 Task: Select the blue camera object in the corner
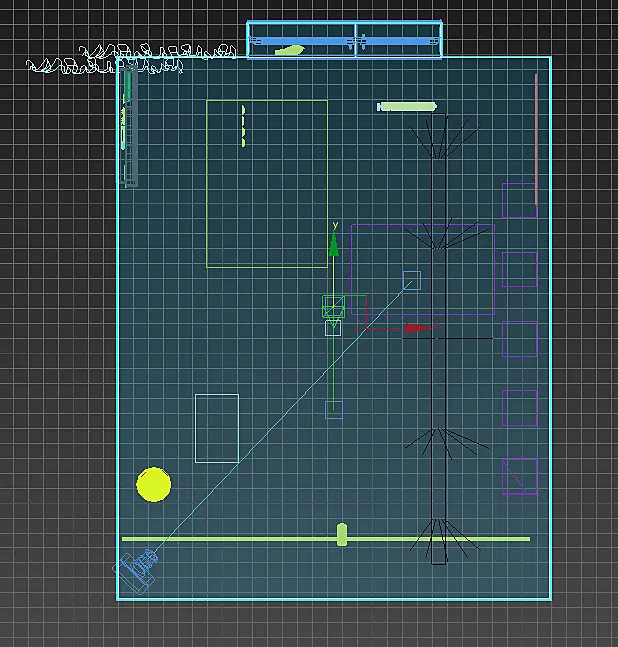tap(136, 571)
